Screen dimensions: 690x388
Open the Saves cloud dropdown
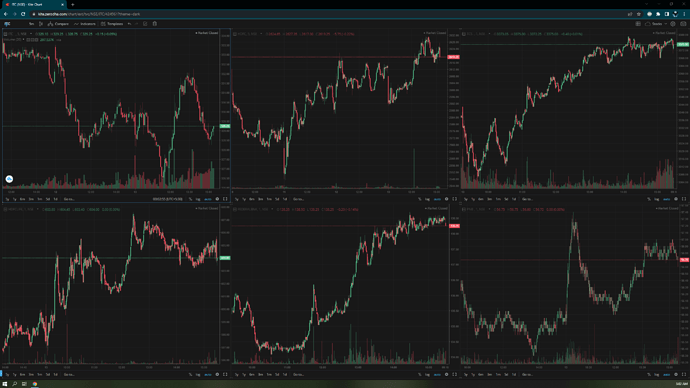[x=656, y=24]
